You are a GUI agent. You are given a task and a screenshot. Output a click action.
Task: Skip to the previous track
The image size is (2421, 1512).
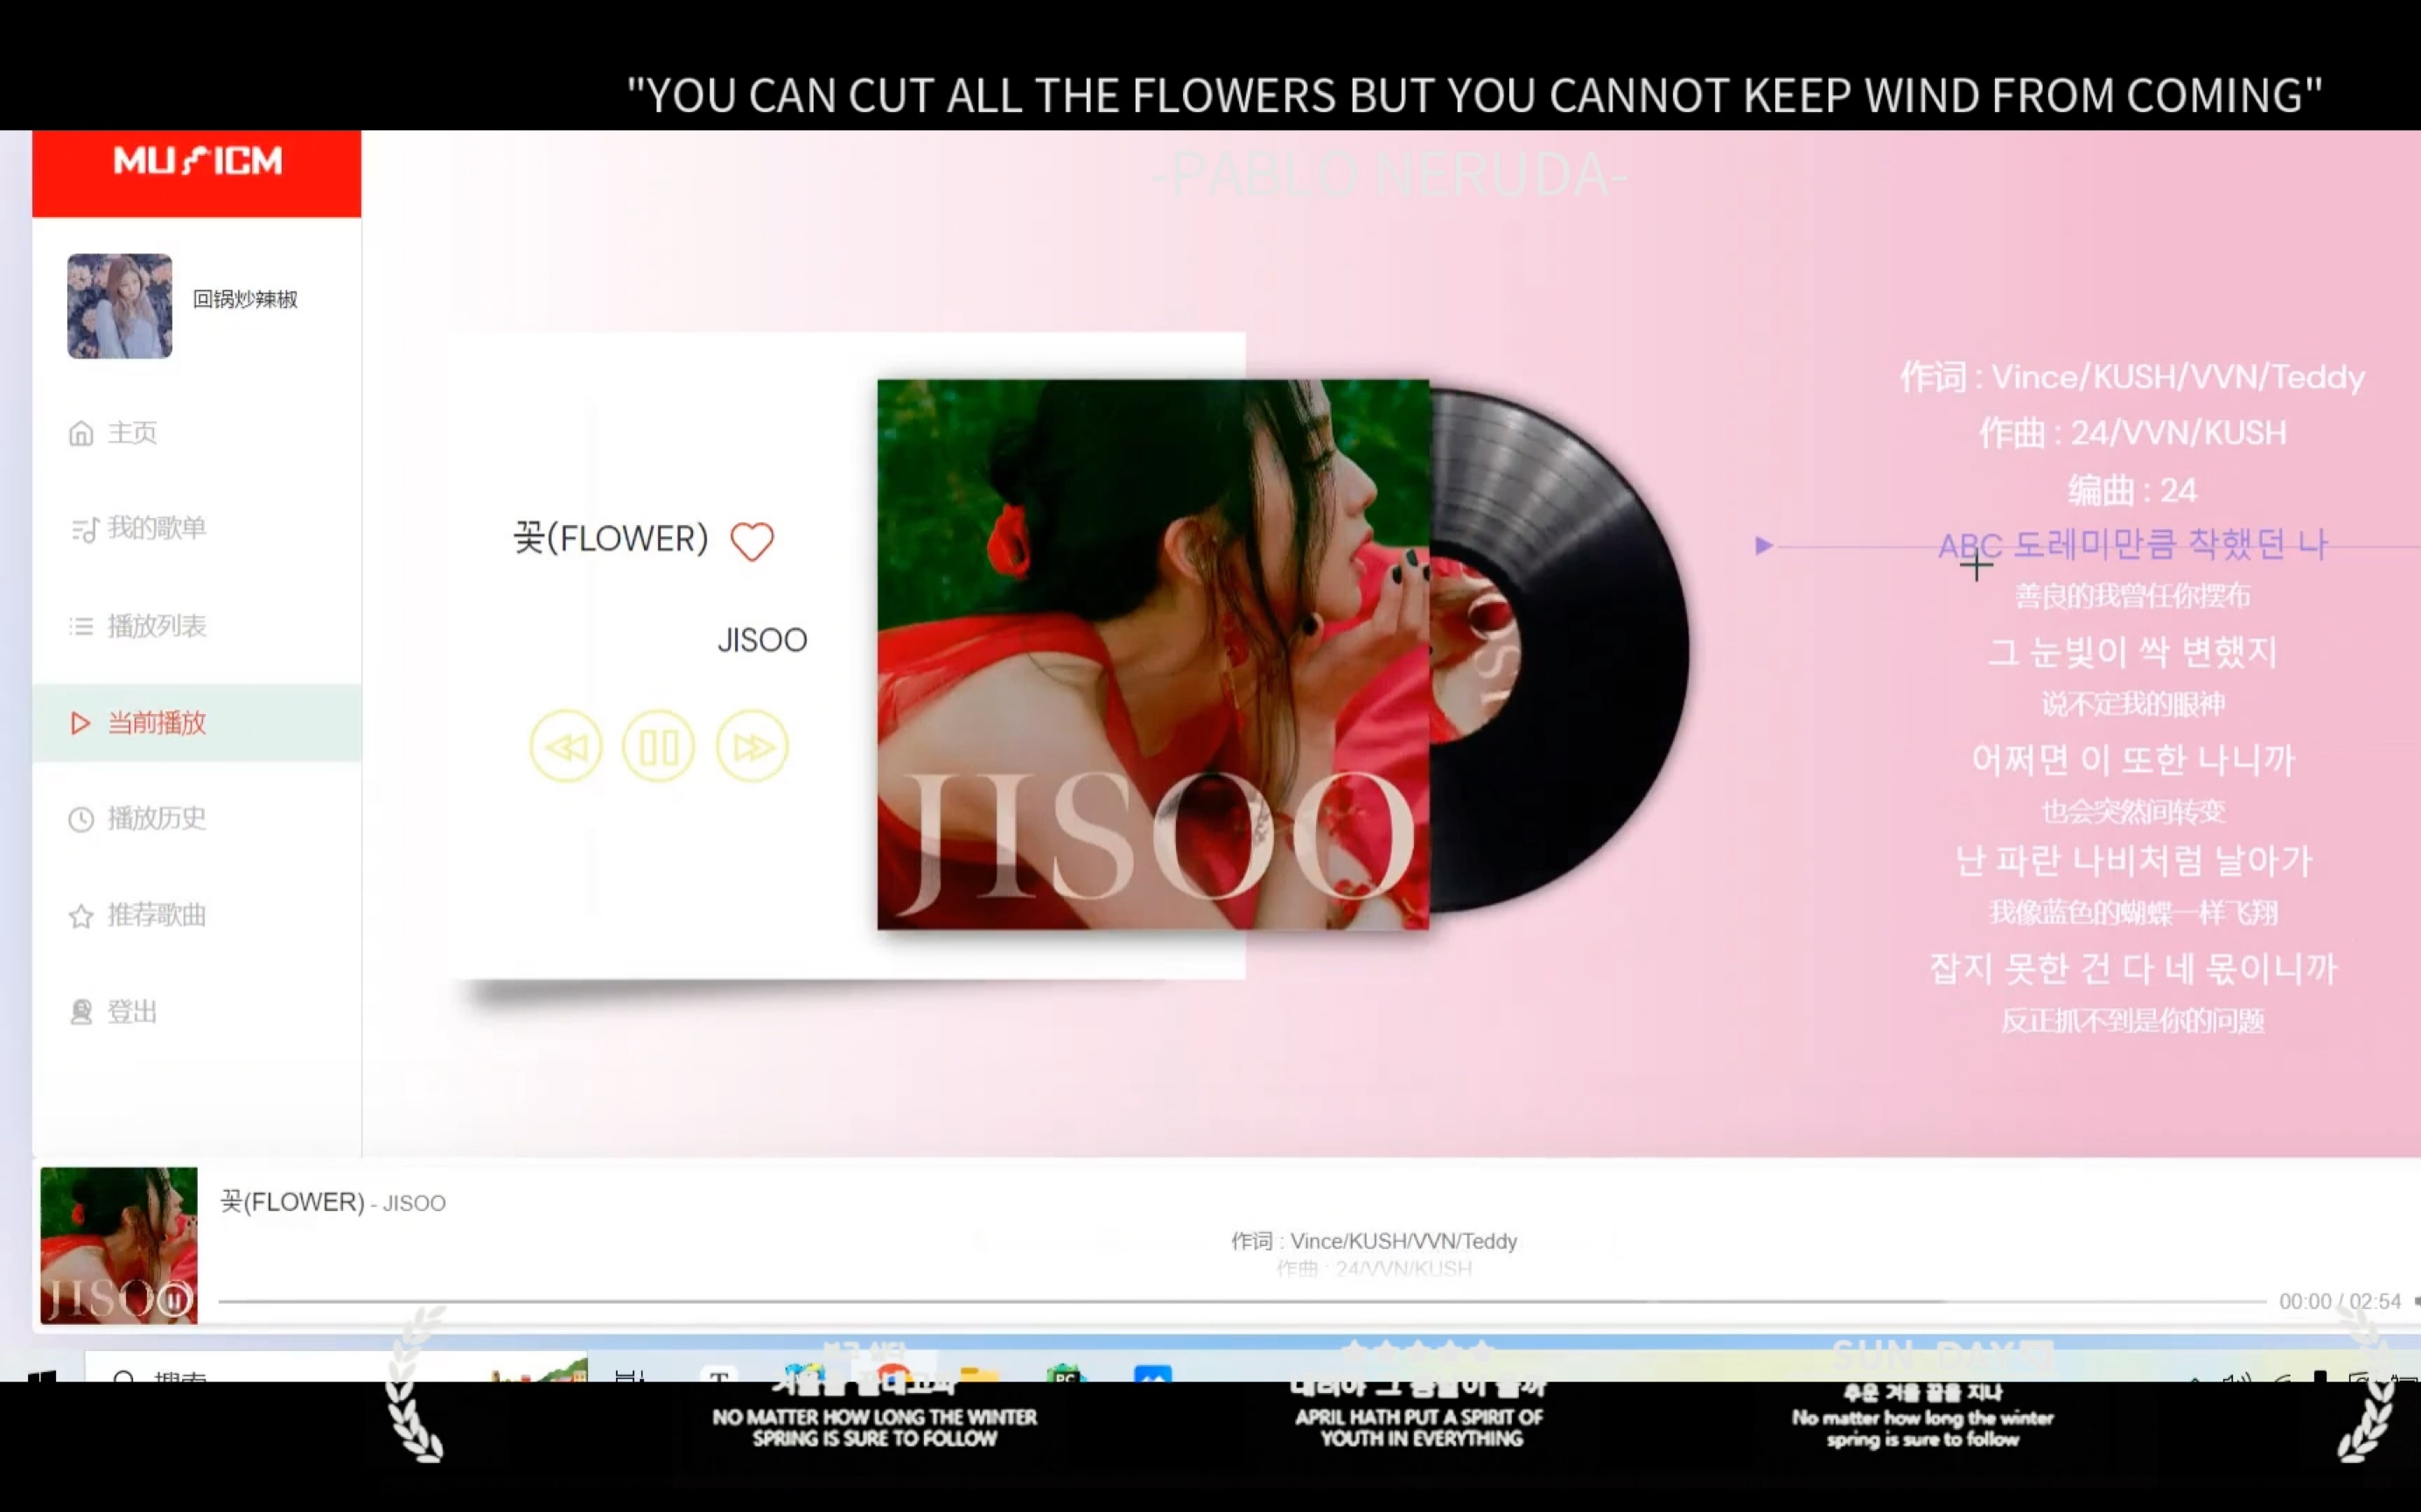coord(566,746)
